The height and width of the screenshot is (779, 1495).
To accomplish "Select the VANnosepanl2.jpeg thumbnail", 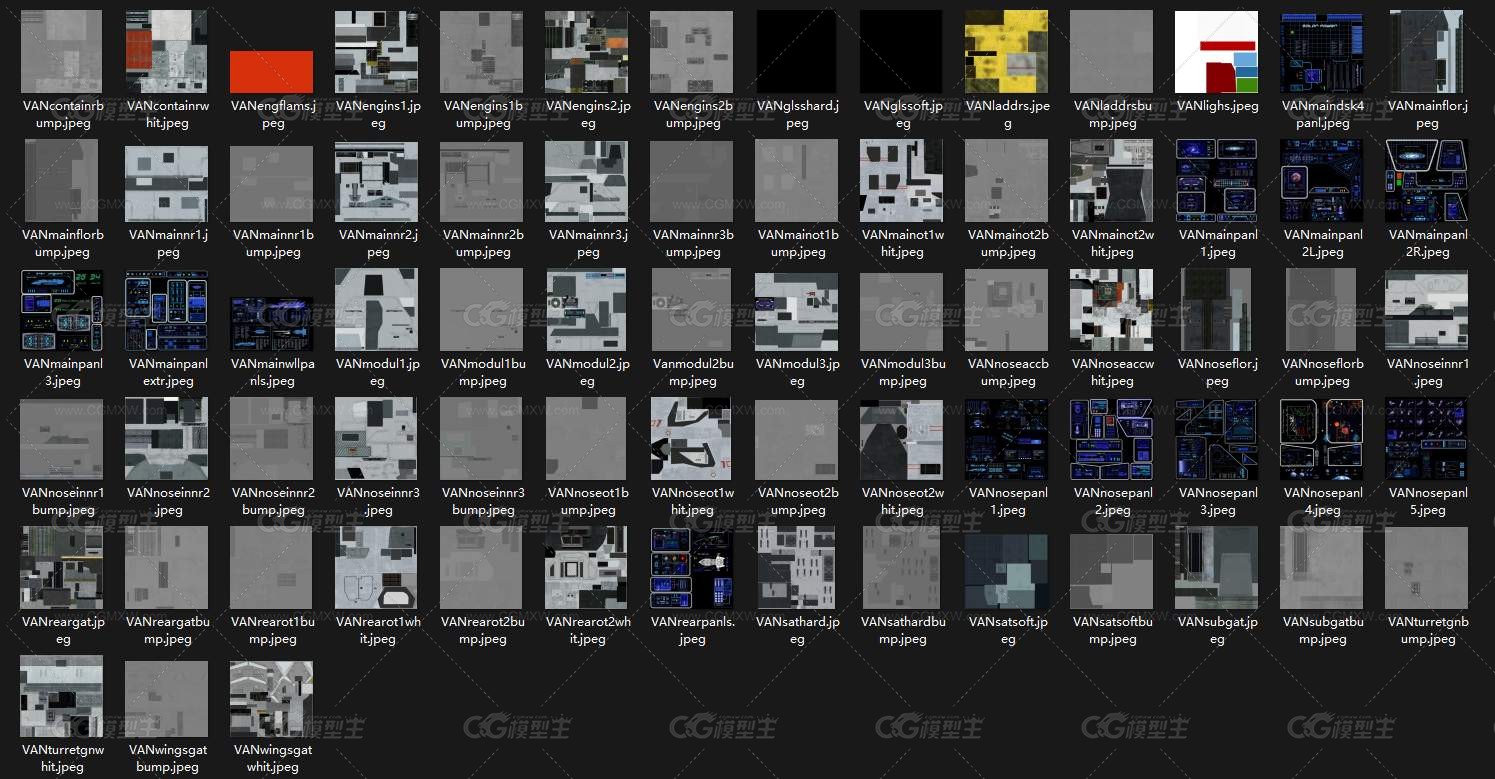I will [x=1112, y=439].
